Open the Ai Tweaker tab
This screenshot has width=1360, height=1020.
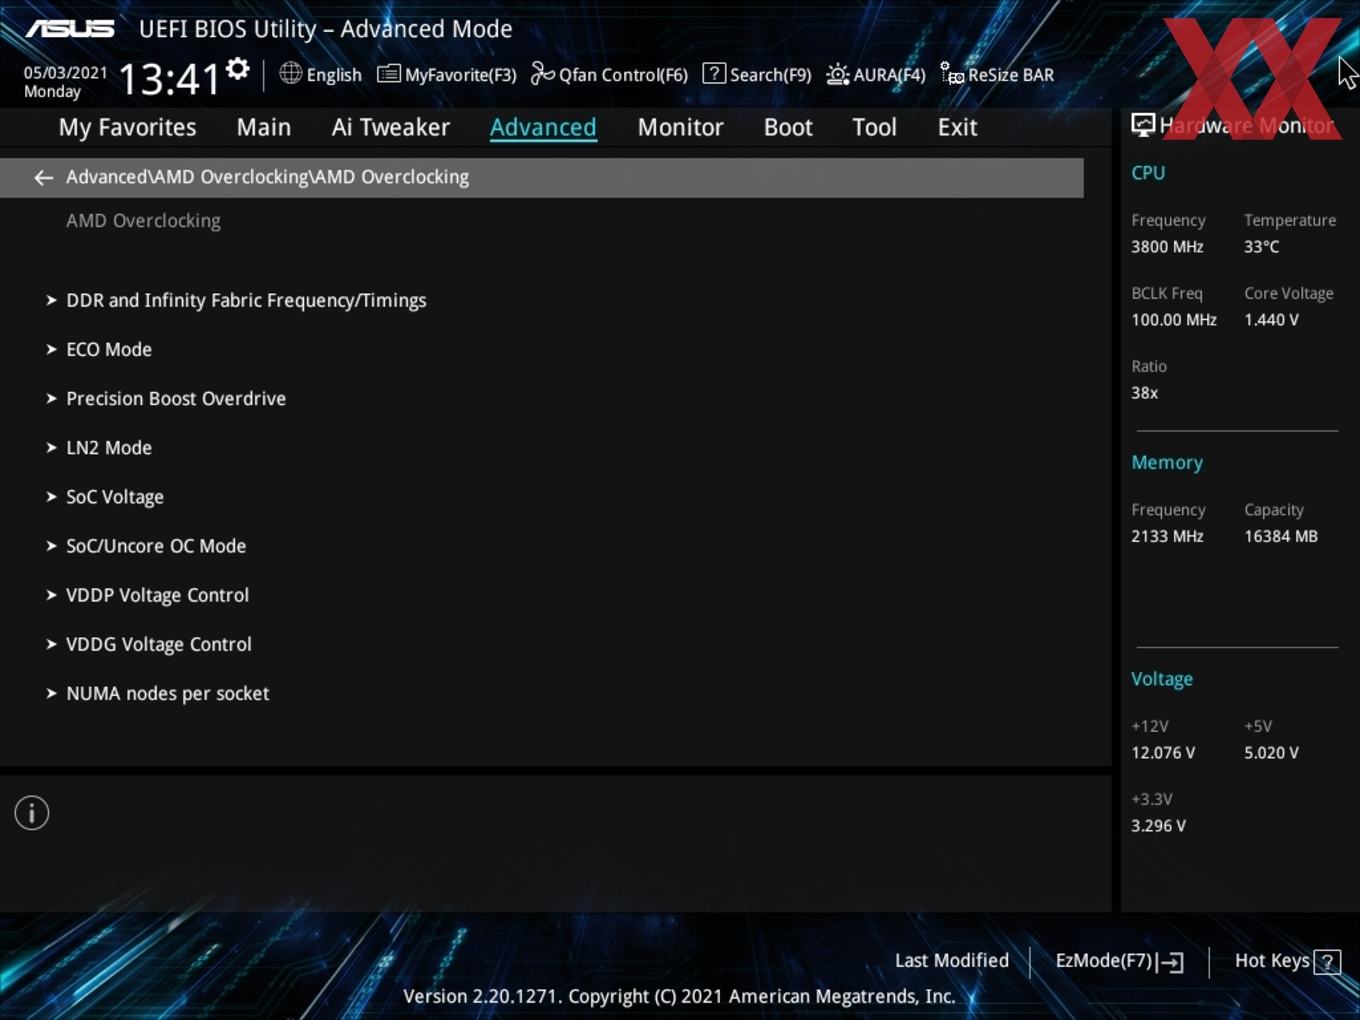click(391, 127)
